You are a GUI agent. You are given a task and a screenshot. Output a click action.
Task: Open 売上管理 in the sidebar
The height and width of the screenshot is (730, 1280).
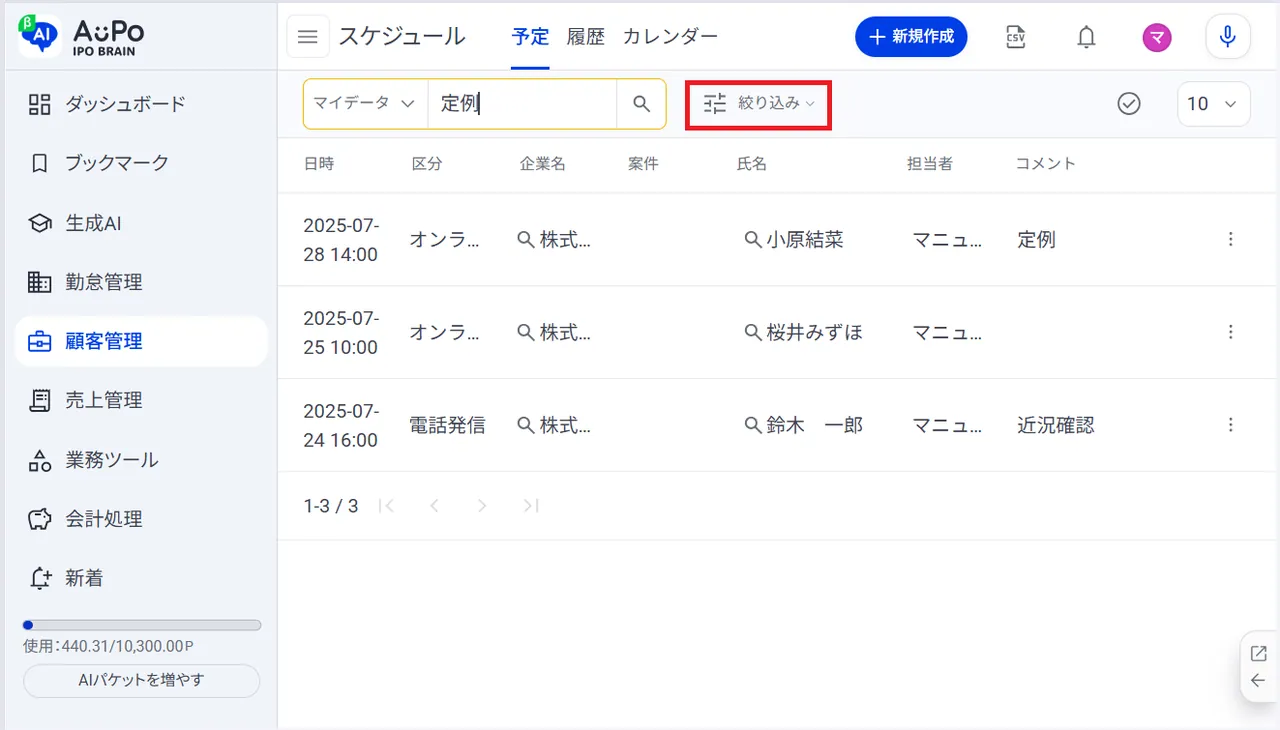[x=141, y=400]
